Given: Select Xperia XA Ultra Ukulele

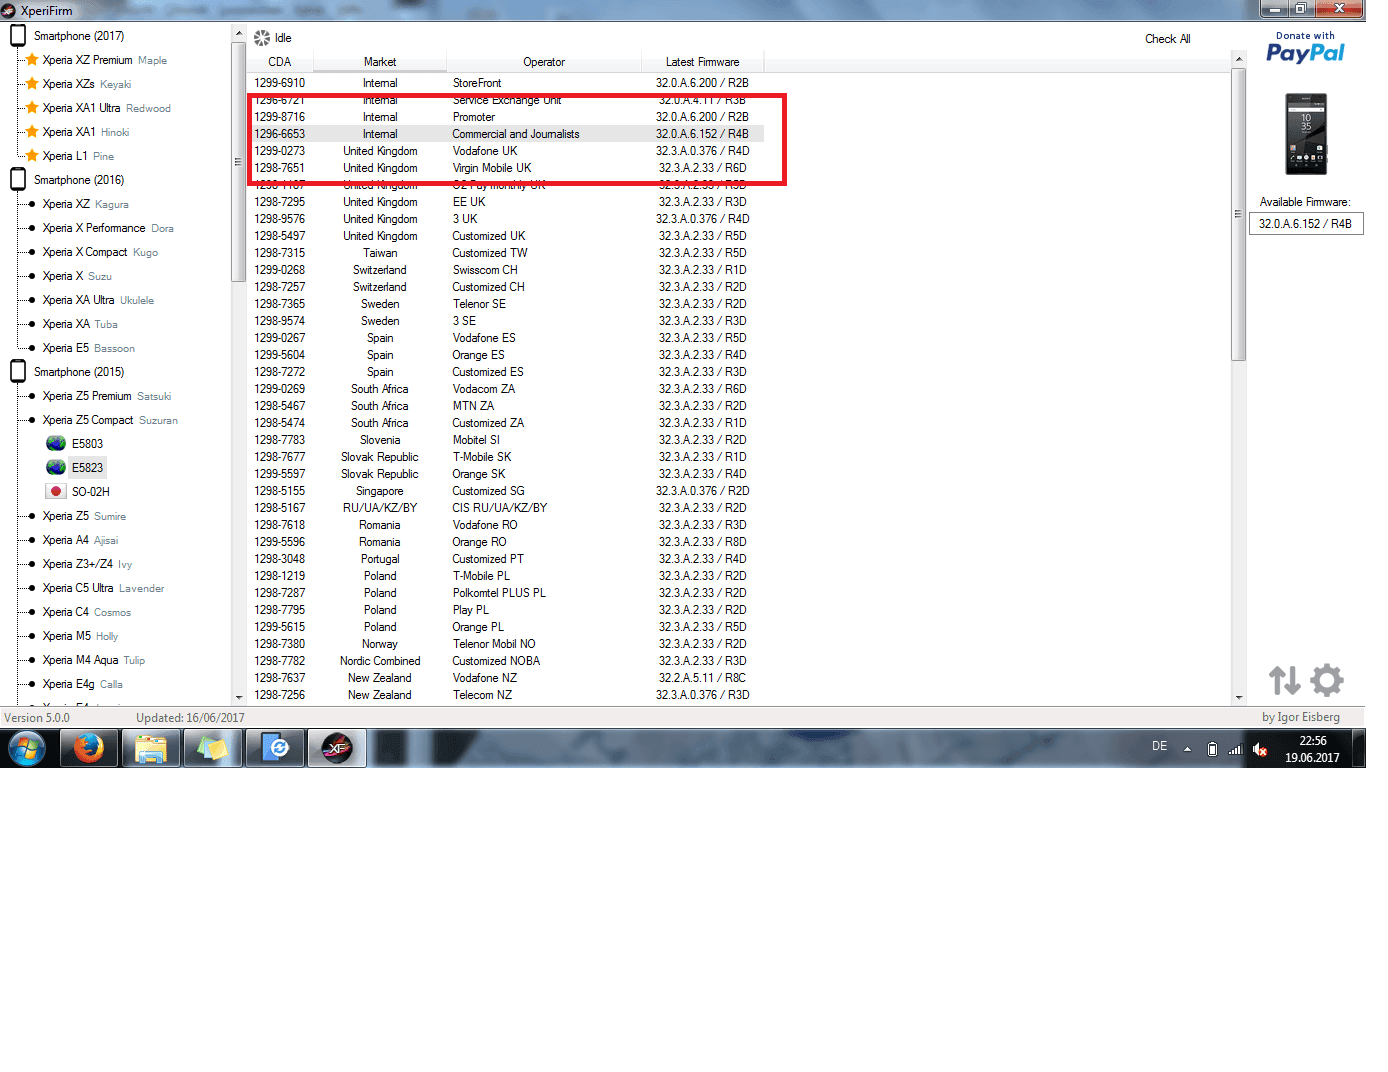Looking at the screenshot, I should pos(98,300).
